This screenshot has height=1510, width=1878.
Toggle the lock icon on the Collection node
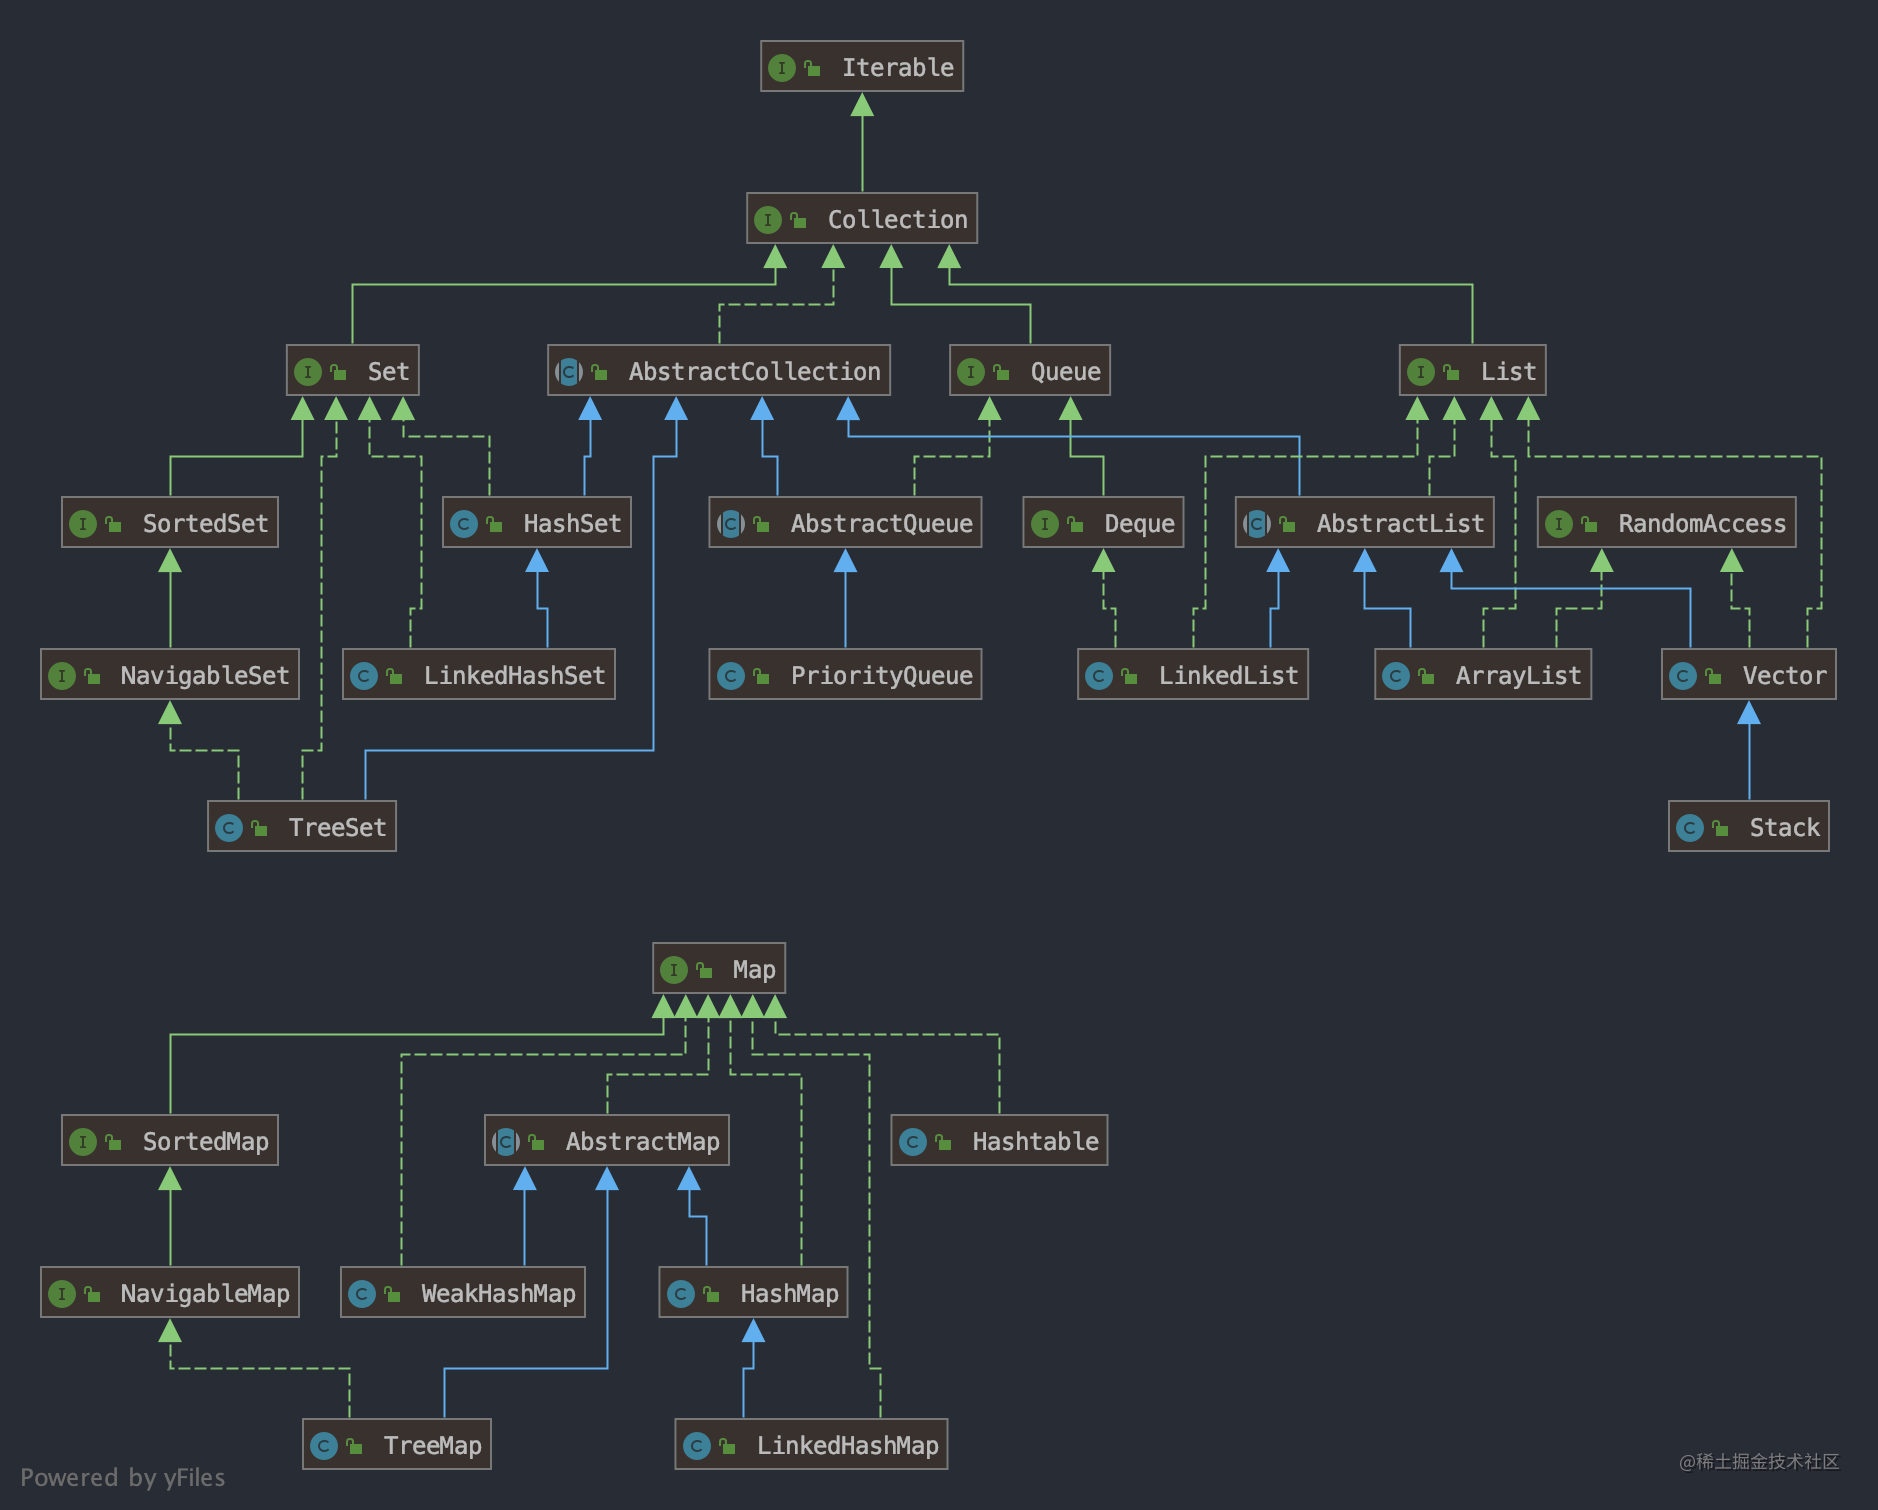pos(797,219)
